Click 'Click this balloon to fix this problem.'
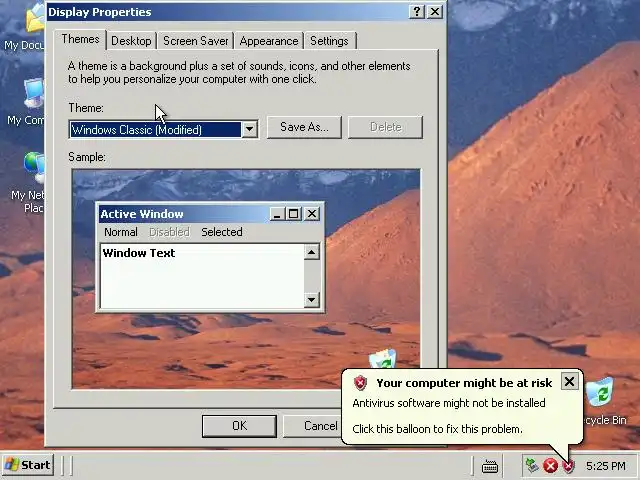 coord(437,429)
